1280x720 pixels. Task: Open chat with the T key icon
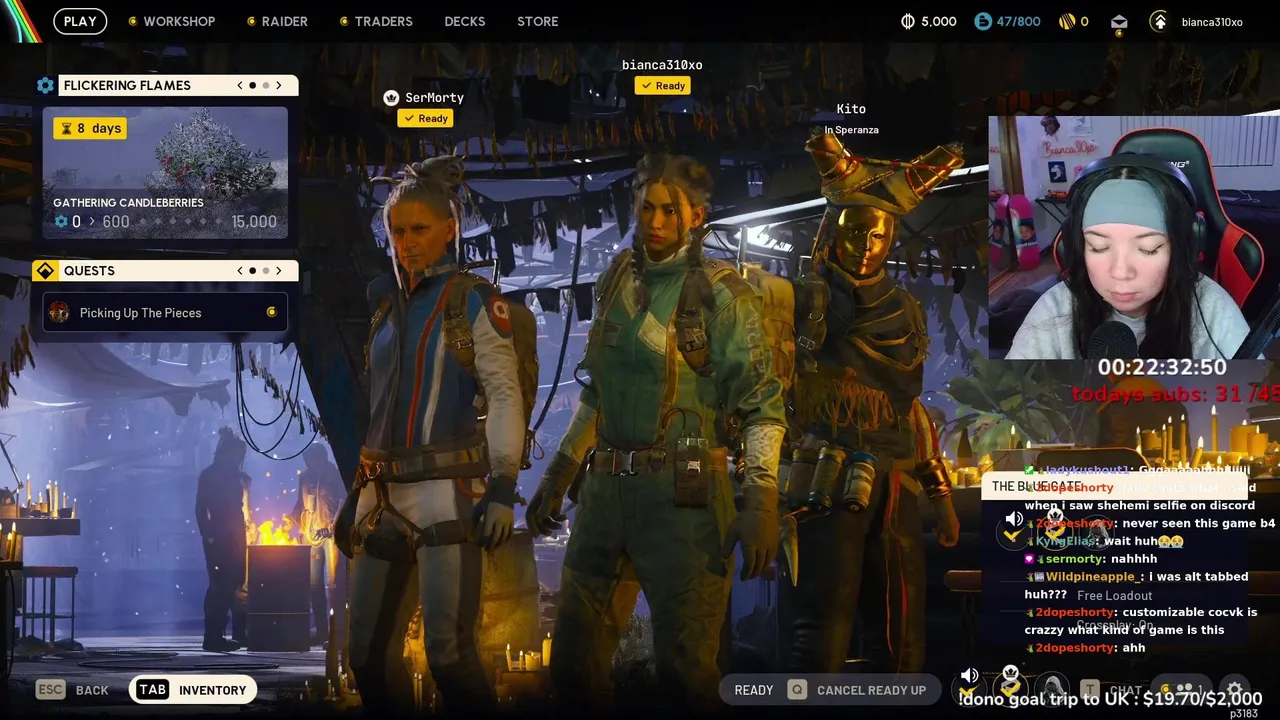pyautogui.click(x=1090, y=690)
